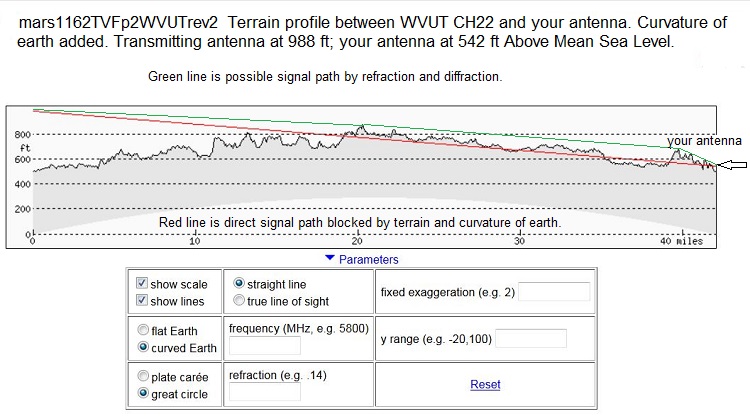Focus the frequency MHz input field

point(265,345)
